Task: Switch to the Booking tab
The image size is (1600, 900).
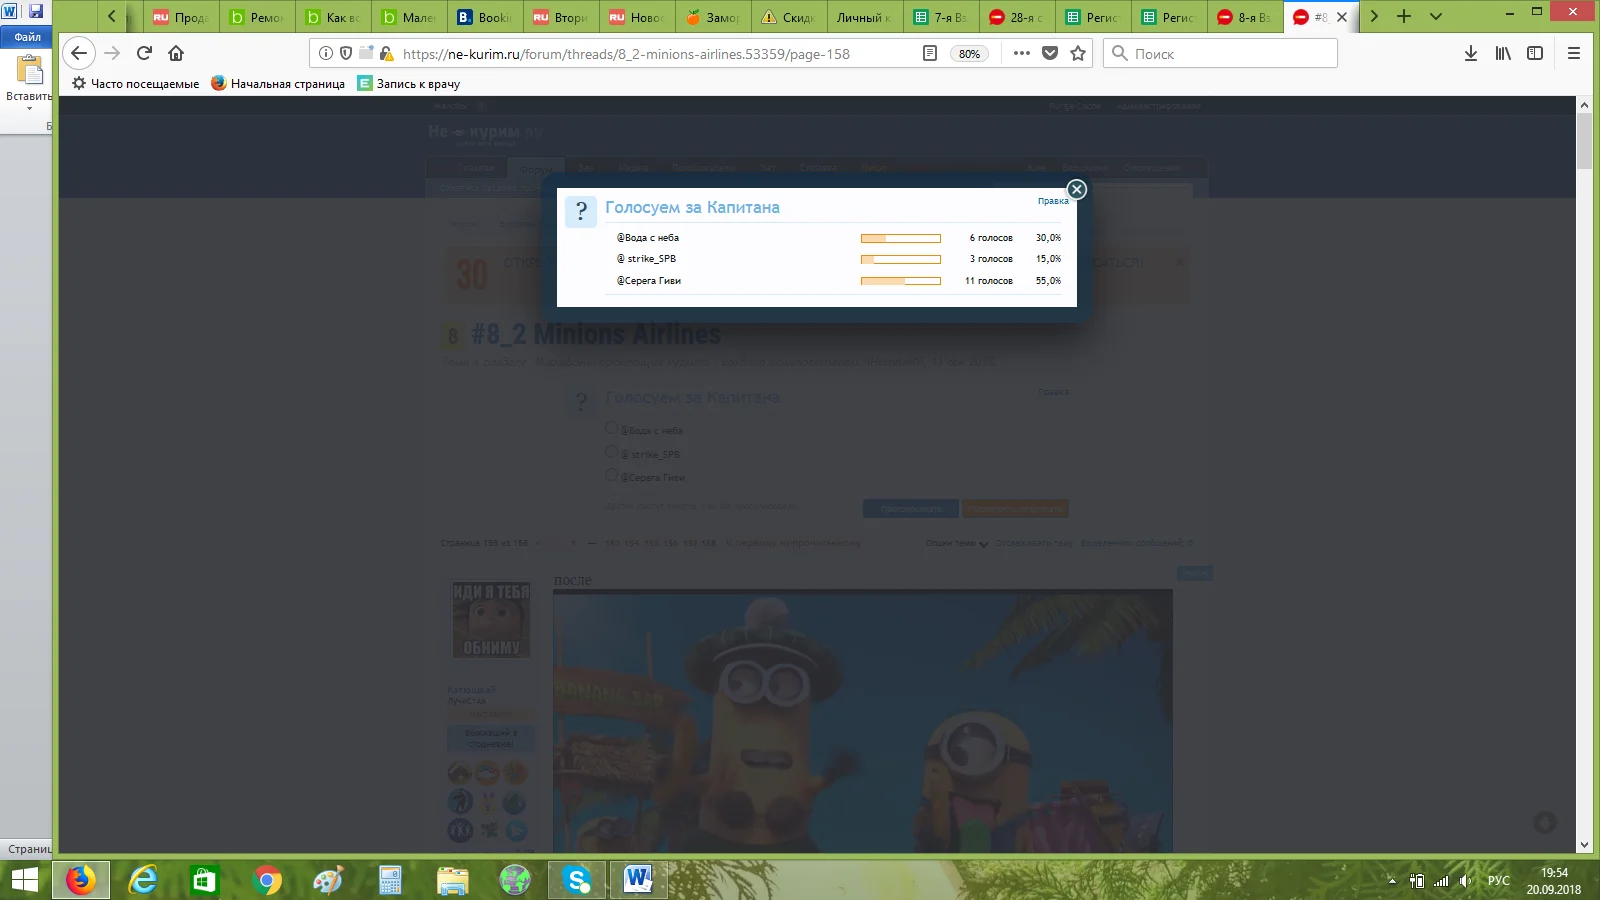Action: click(x=485, y=17)
